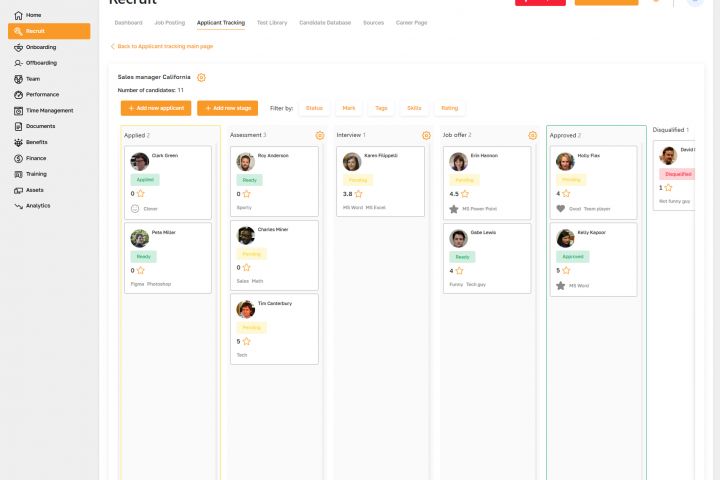Click rating star on Karen Filippelli's card

tap(359, 194)
